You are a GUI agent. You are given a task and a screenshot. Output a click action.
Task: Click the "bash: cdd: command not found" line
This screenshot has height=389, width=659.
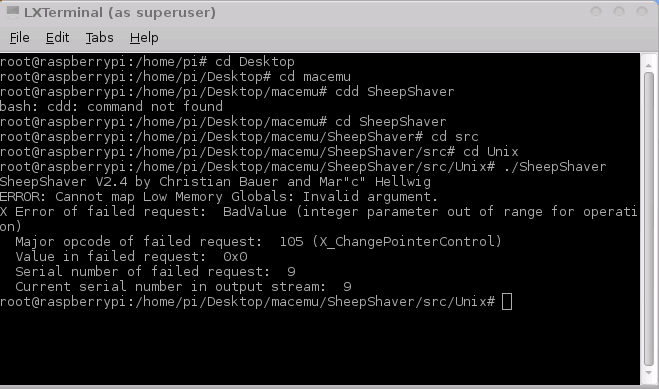(x=111, y=107)
